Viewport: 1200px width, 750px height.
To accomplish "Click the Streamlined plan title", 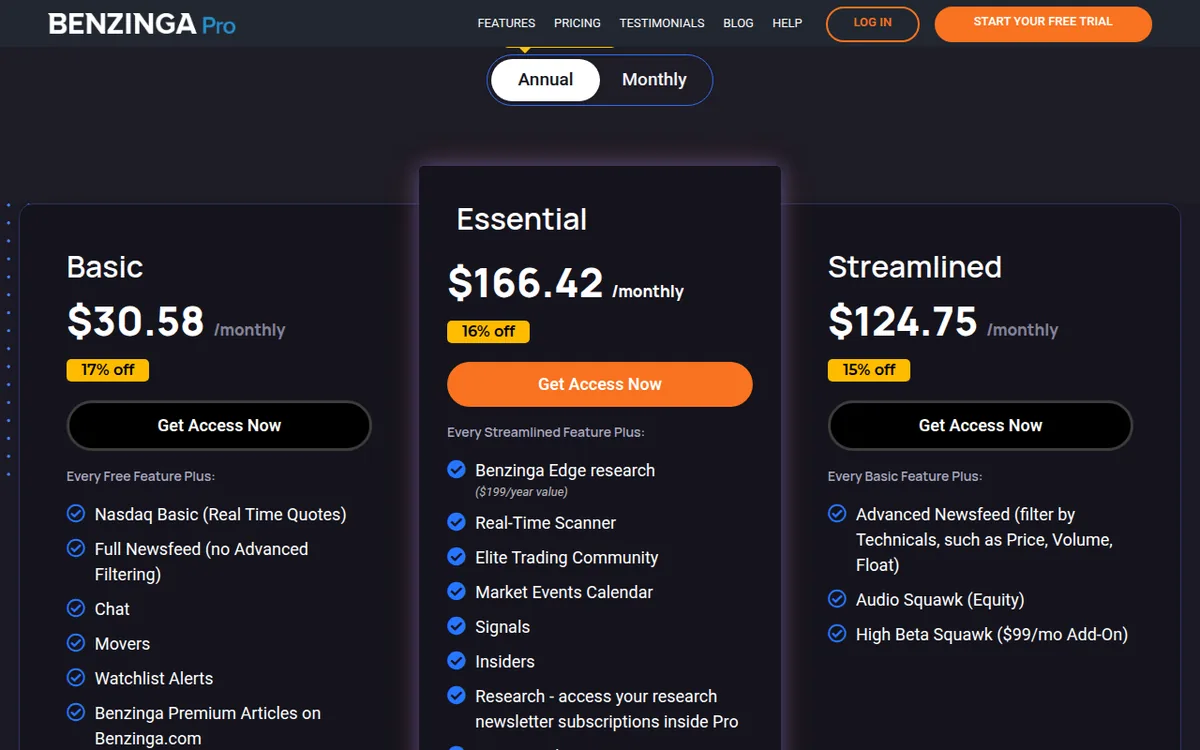I will click(915, 267).
